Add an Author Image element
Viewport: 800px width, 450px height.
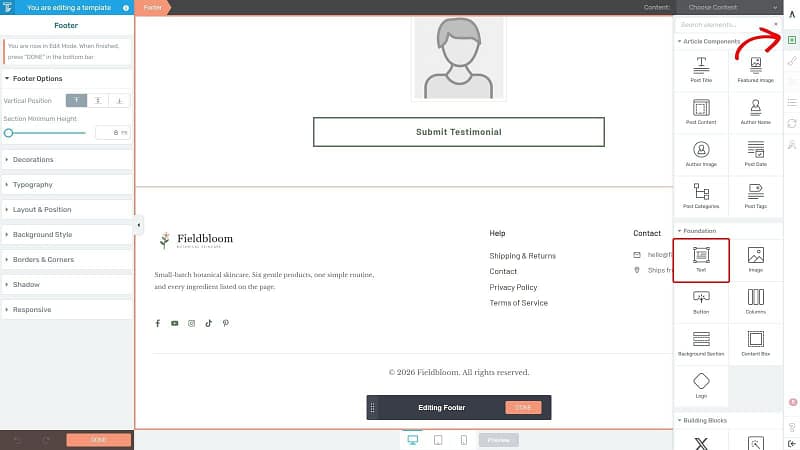(701, 154)
